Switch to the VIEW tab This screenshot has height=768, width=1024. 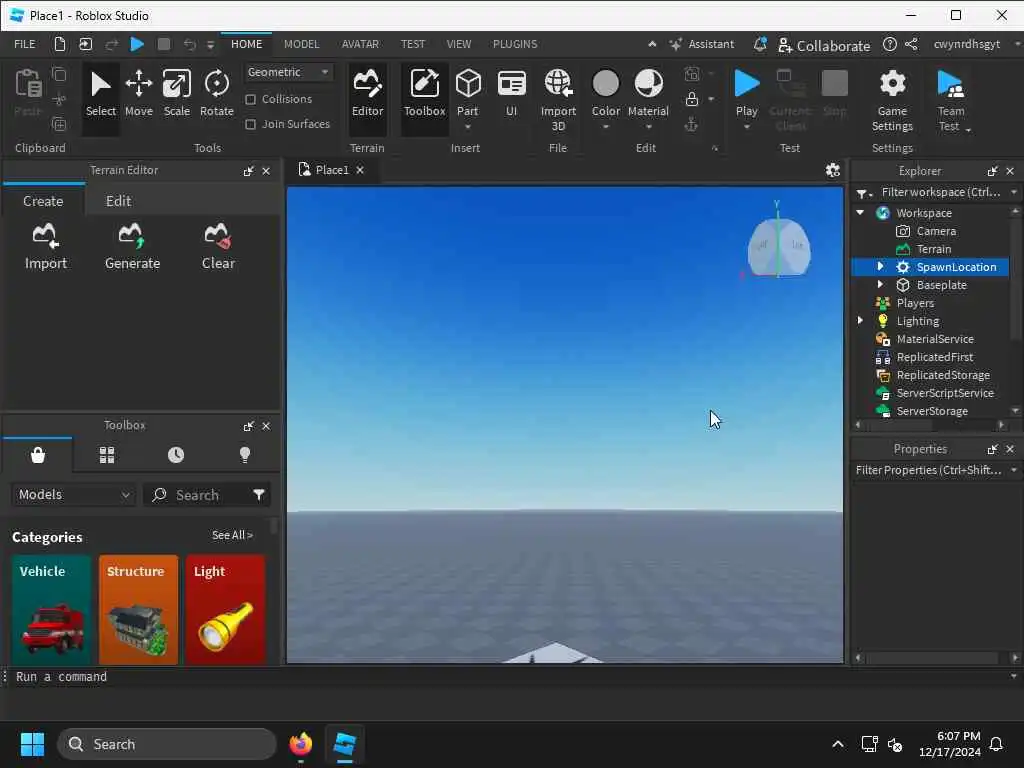point(458,44)
